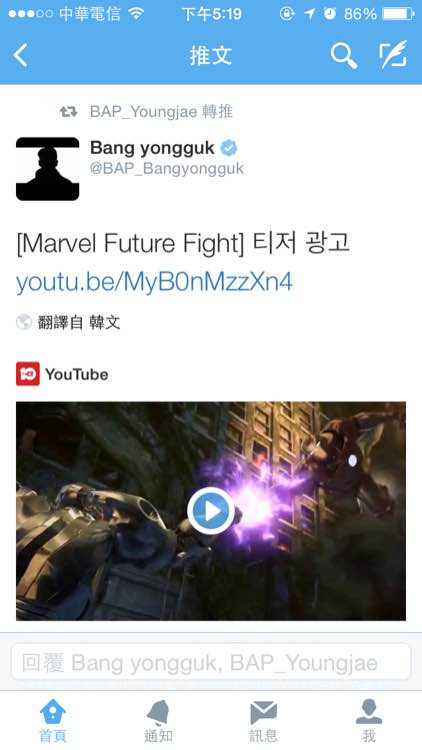Viewport: 422px width, 750px height.
Task: Tap the verified badge next to Bang yongguk
Action: [x=229, y=148]
